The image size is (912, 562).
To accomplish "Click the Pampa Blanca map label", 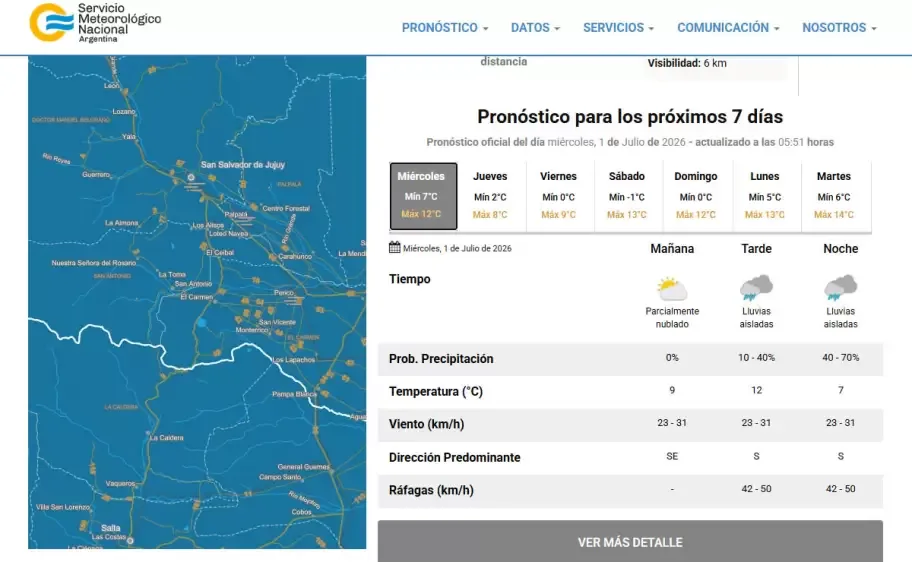I will point(294,394).
